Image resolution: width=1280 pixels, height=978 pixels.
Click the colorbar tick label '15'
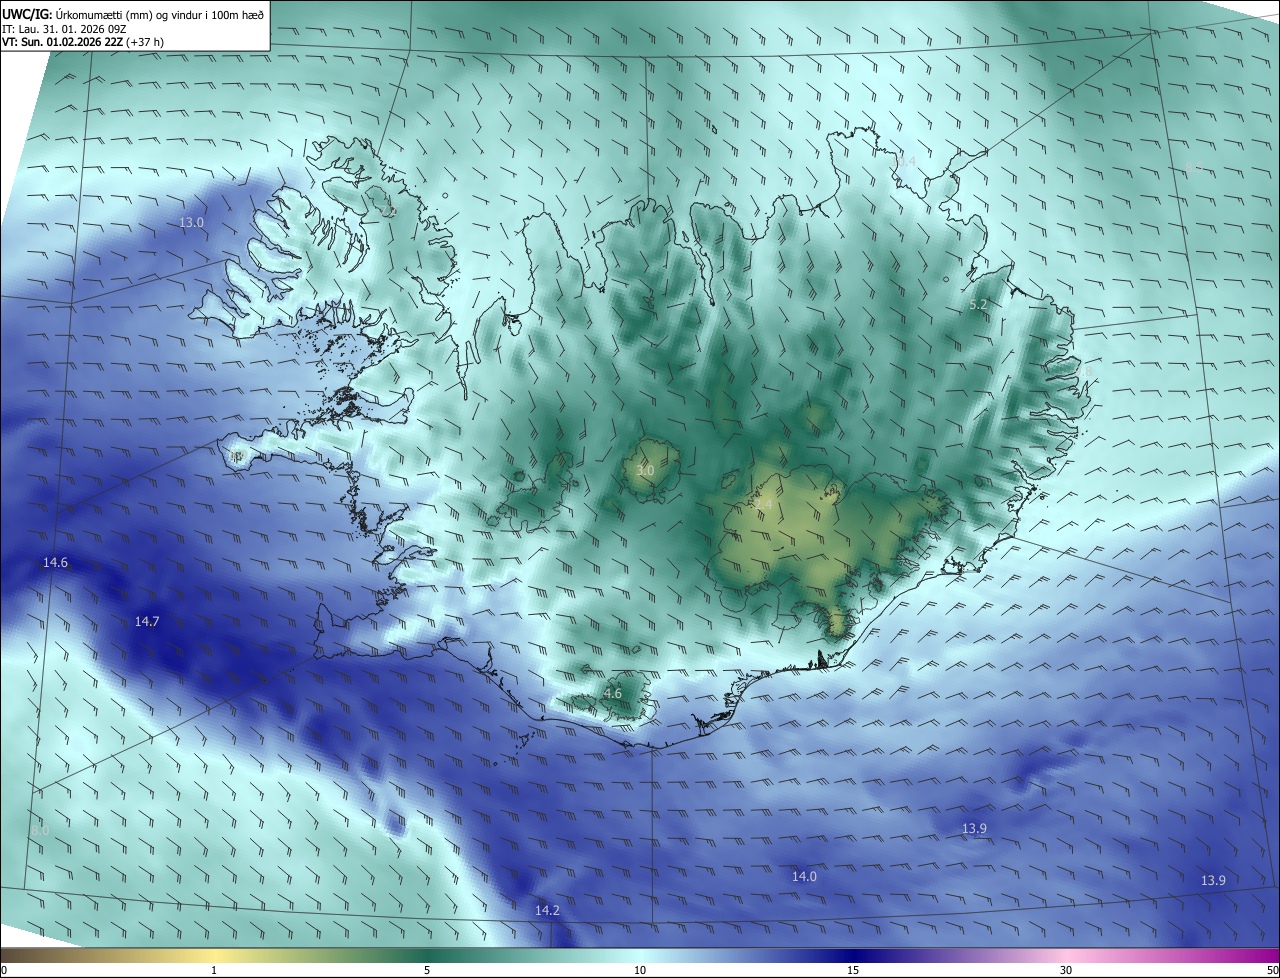click(853, 970)
